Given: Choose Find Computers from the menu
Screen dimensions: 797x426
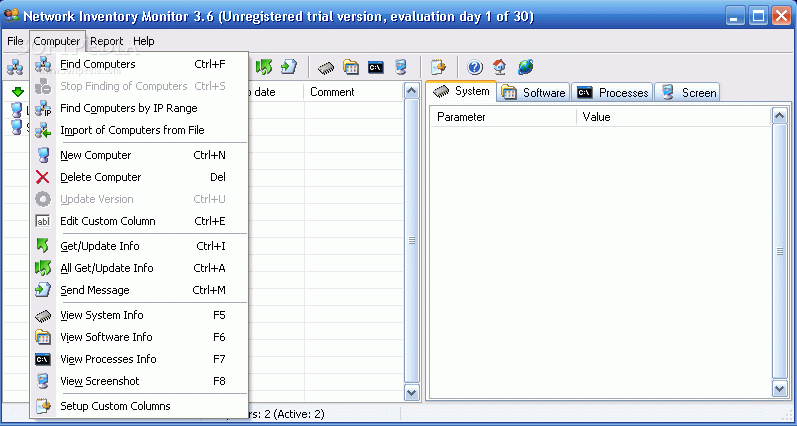Looking at the screenshot, I should 139,64.
